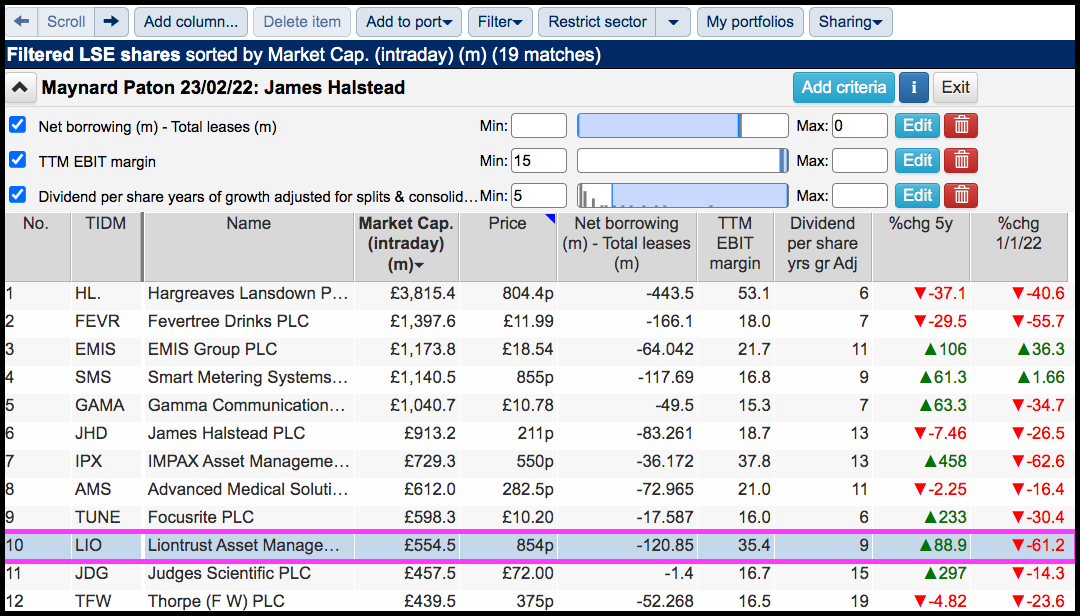Click the Net borrowing Max field showing 0
This screenshot has width=1080, height=616.
tap(860, 126)
